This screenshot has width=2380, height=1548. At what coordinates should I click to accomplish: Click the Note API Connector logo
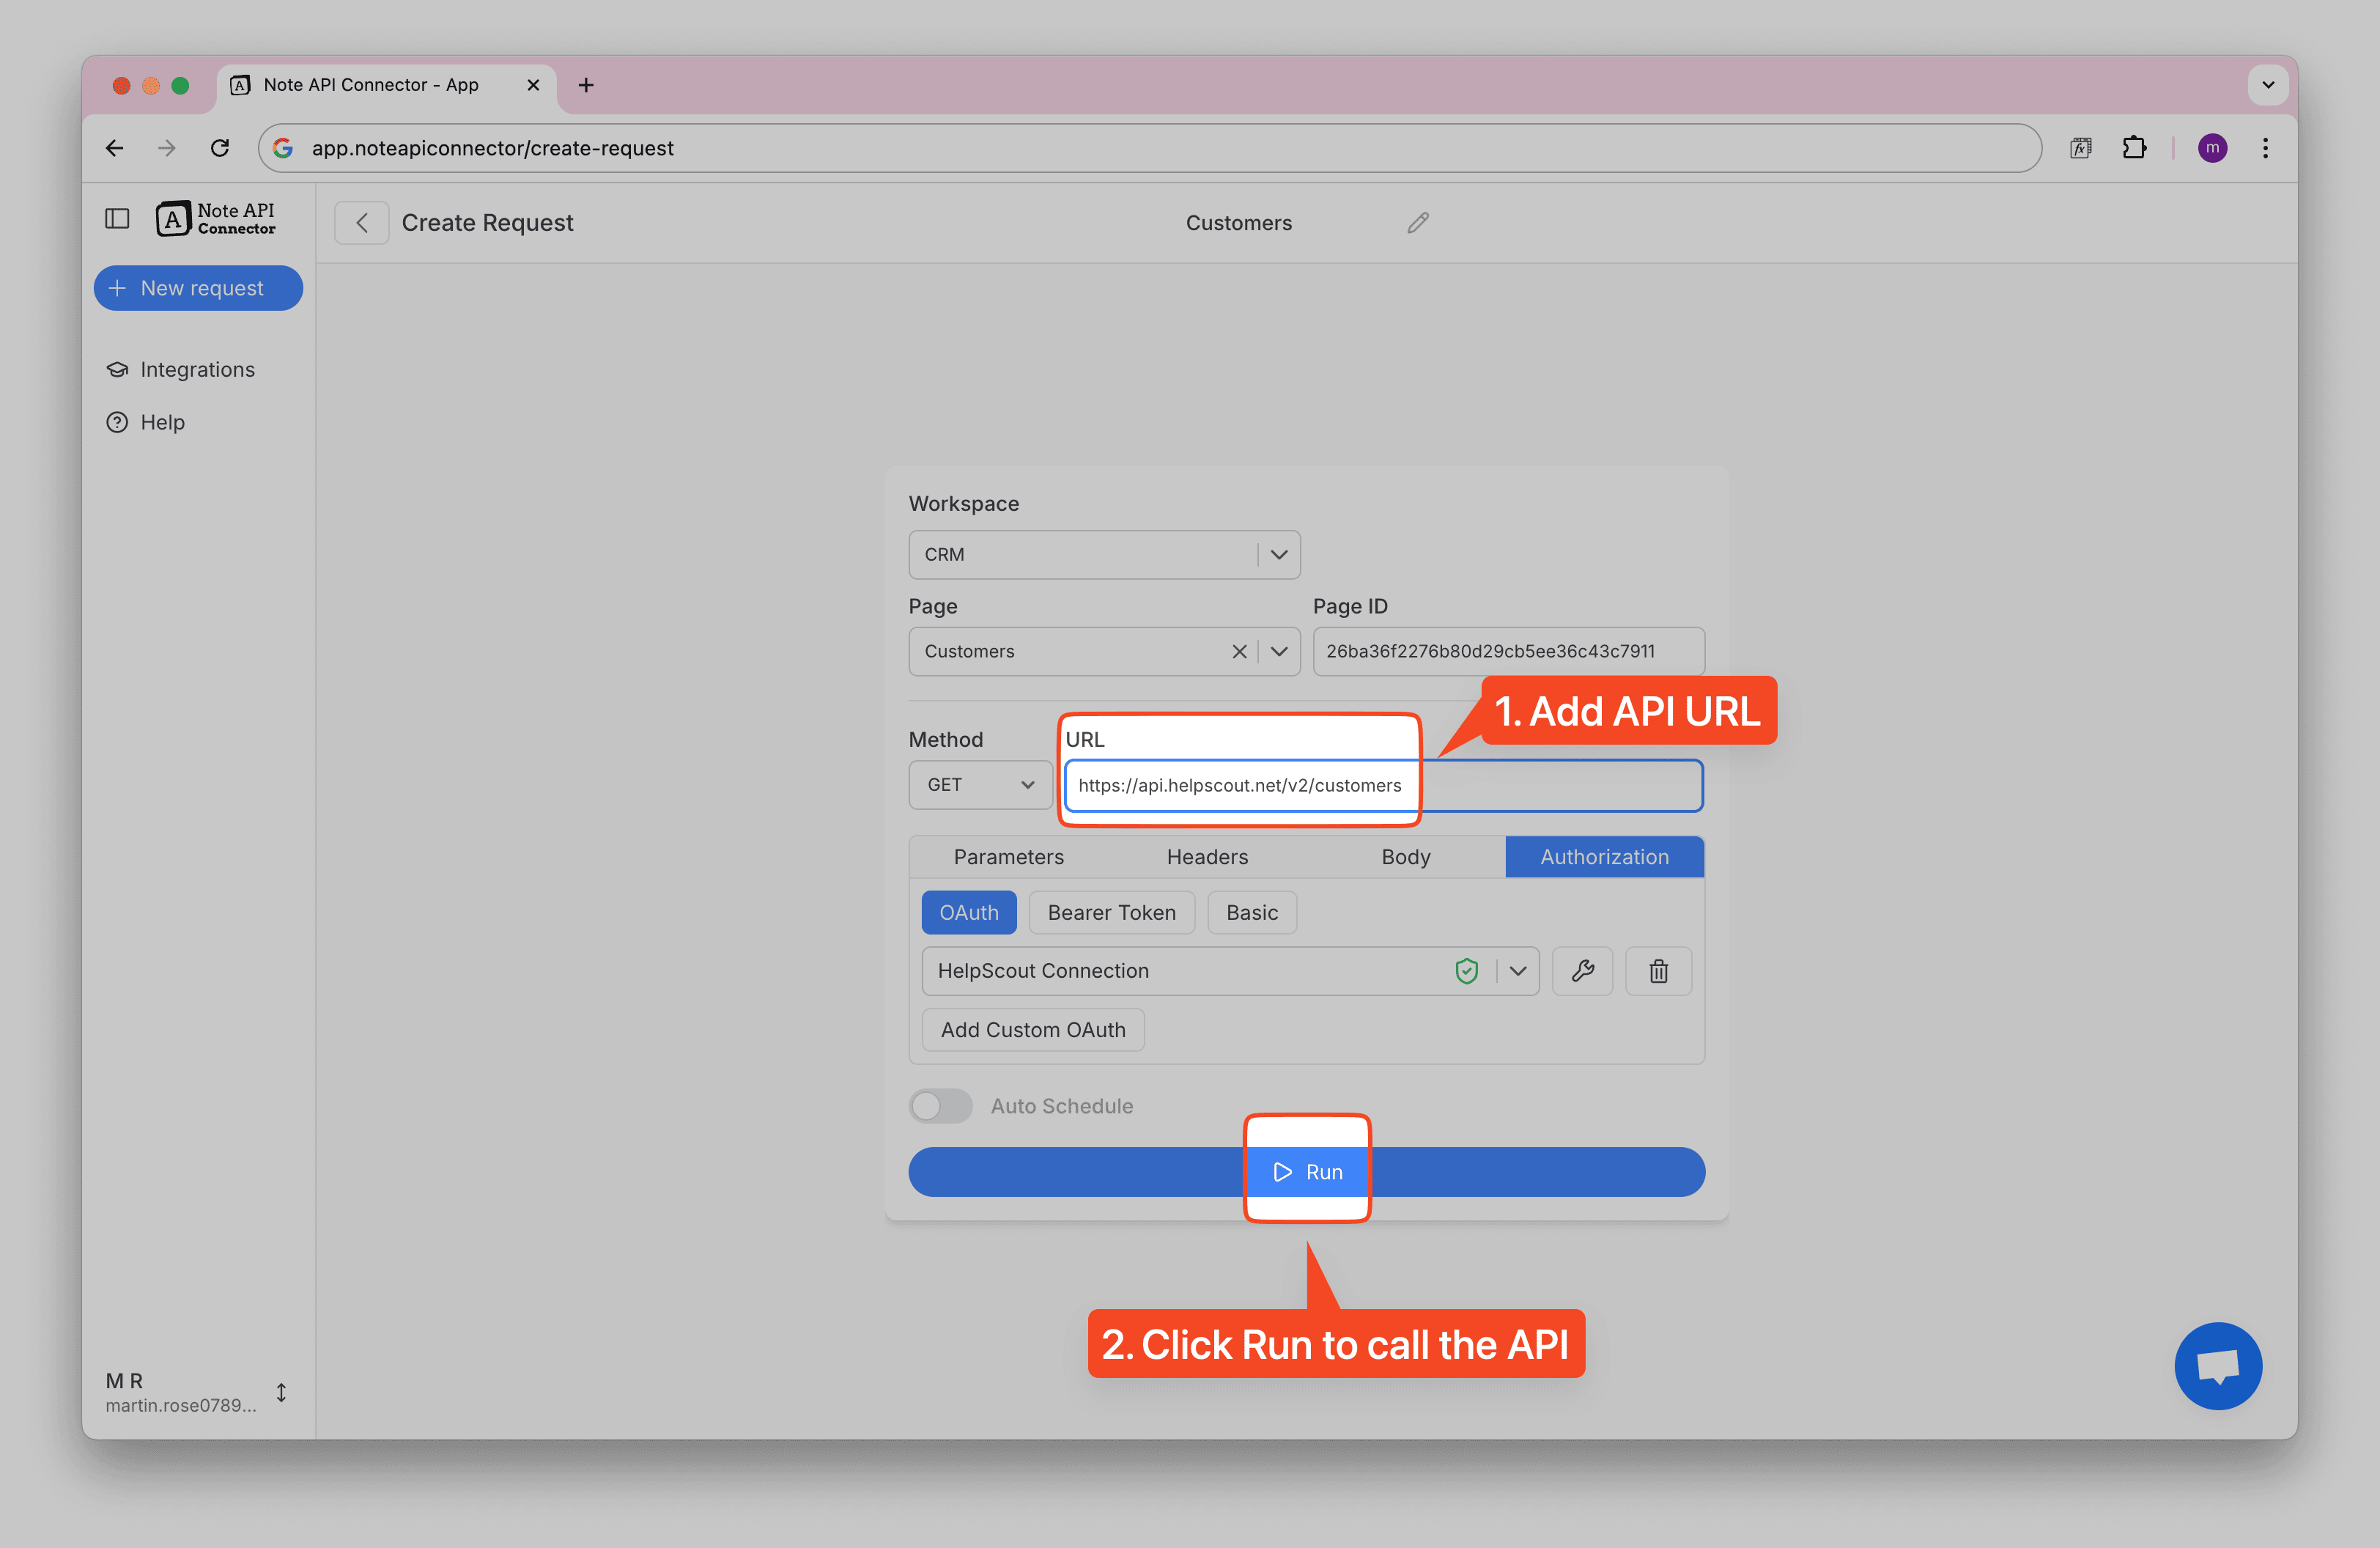[215, 219]
